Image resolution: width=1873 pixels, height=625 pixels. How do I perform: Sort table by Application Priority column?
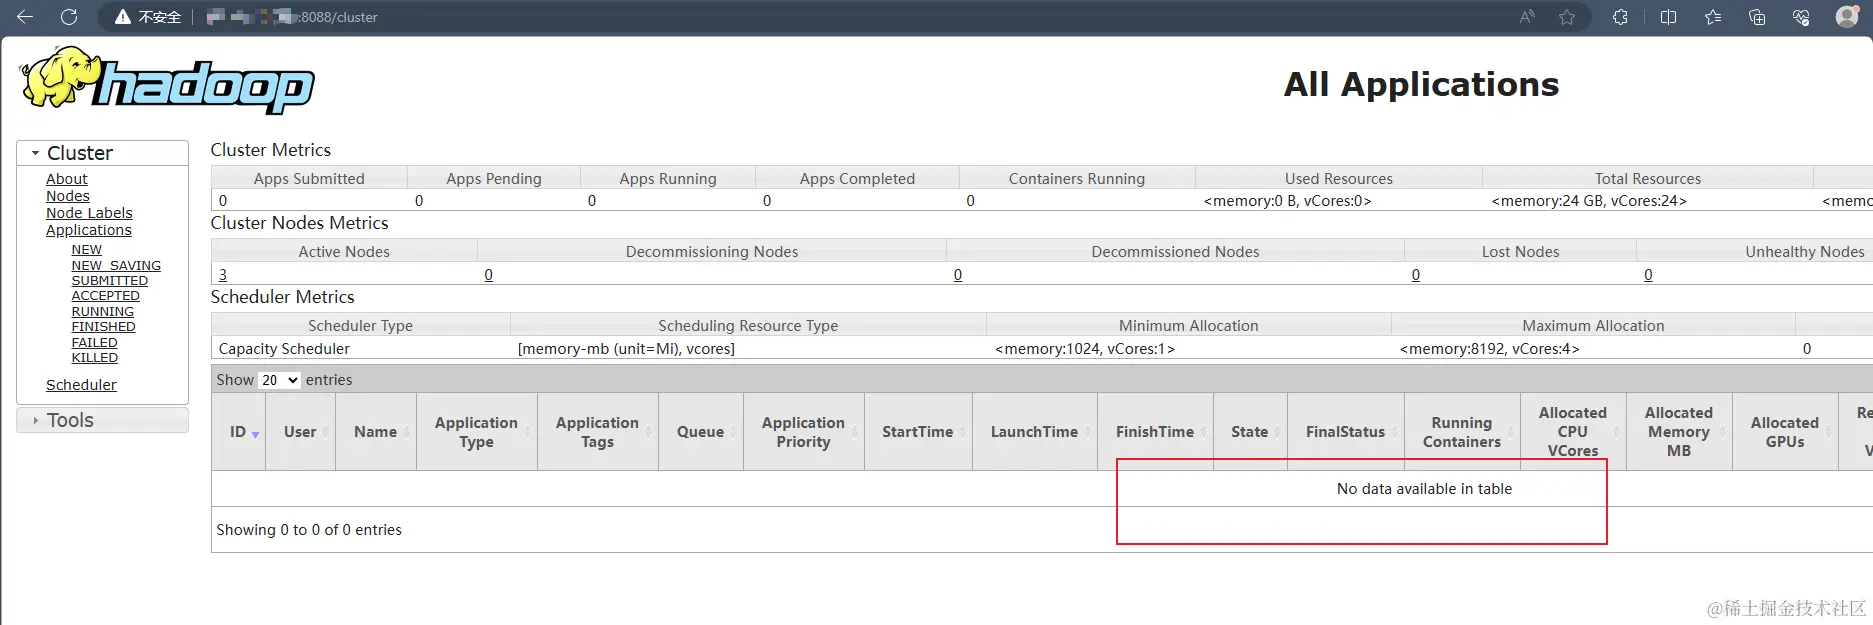804,432
